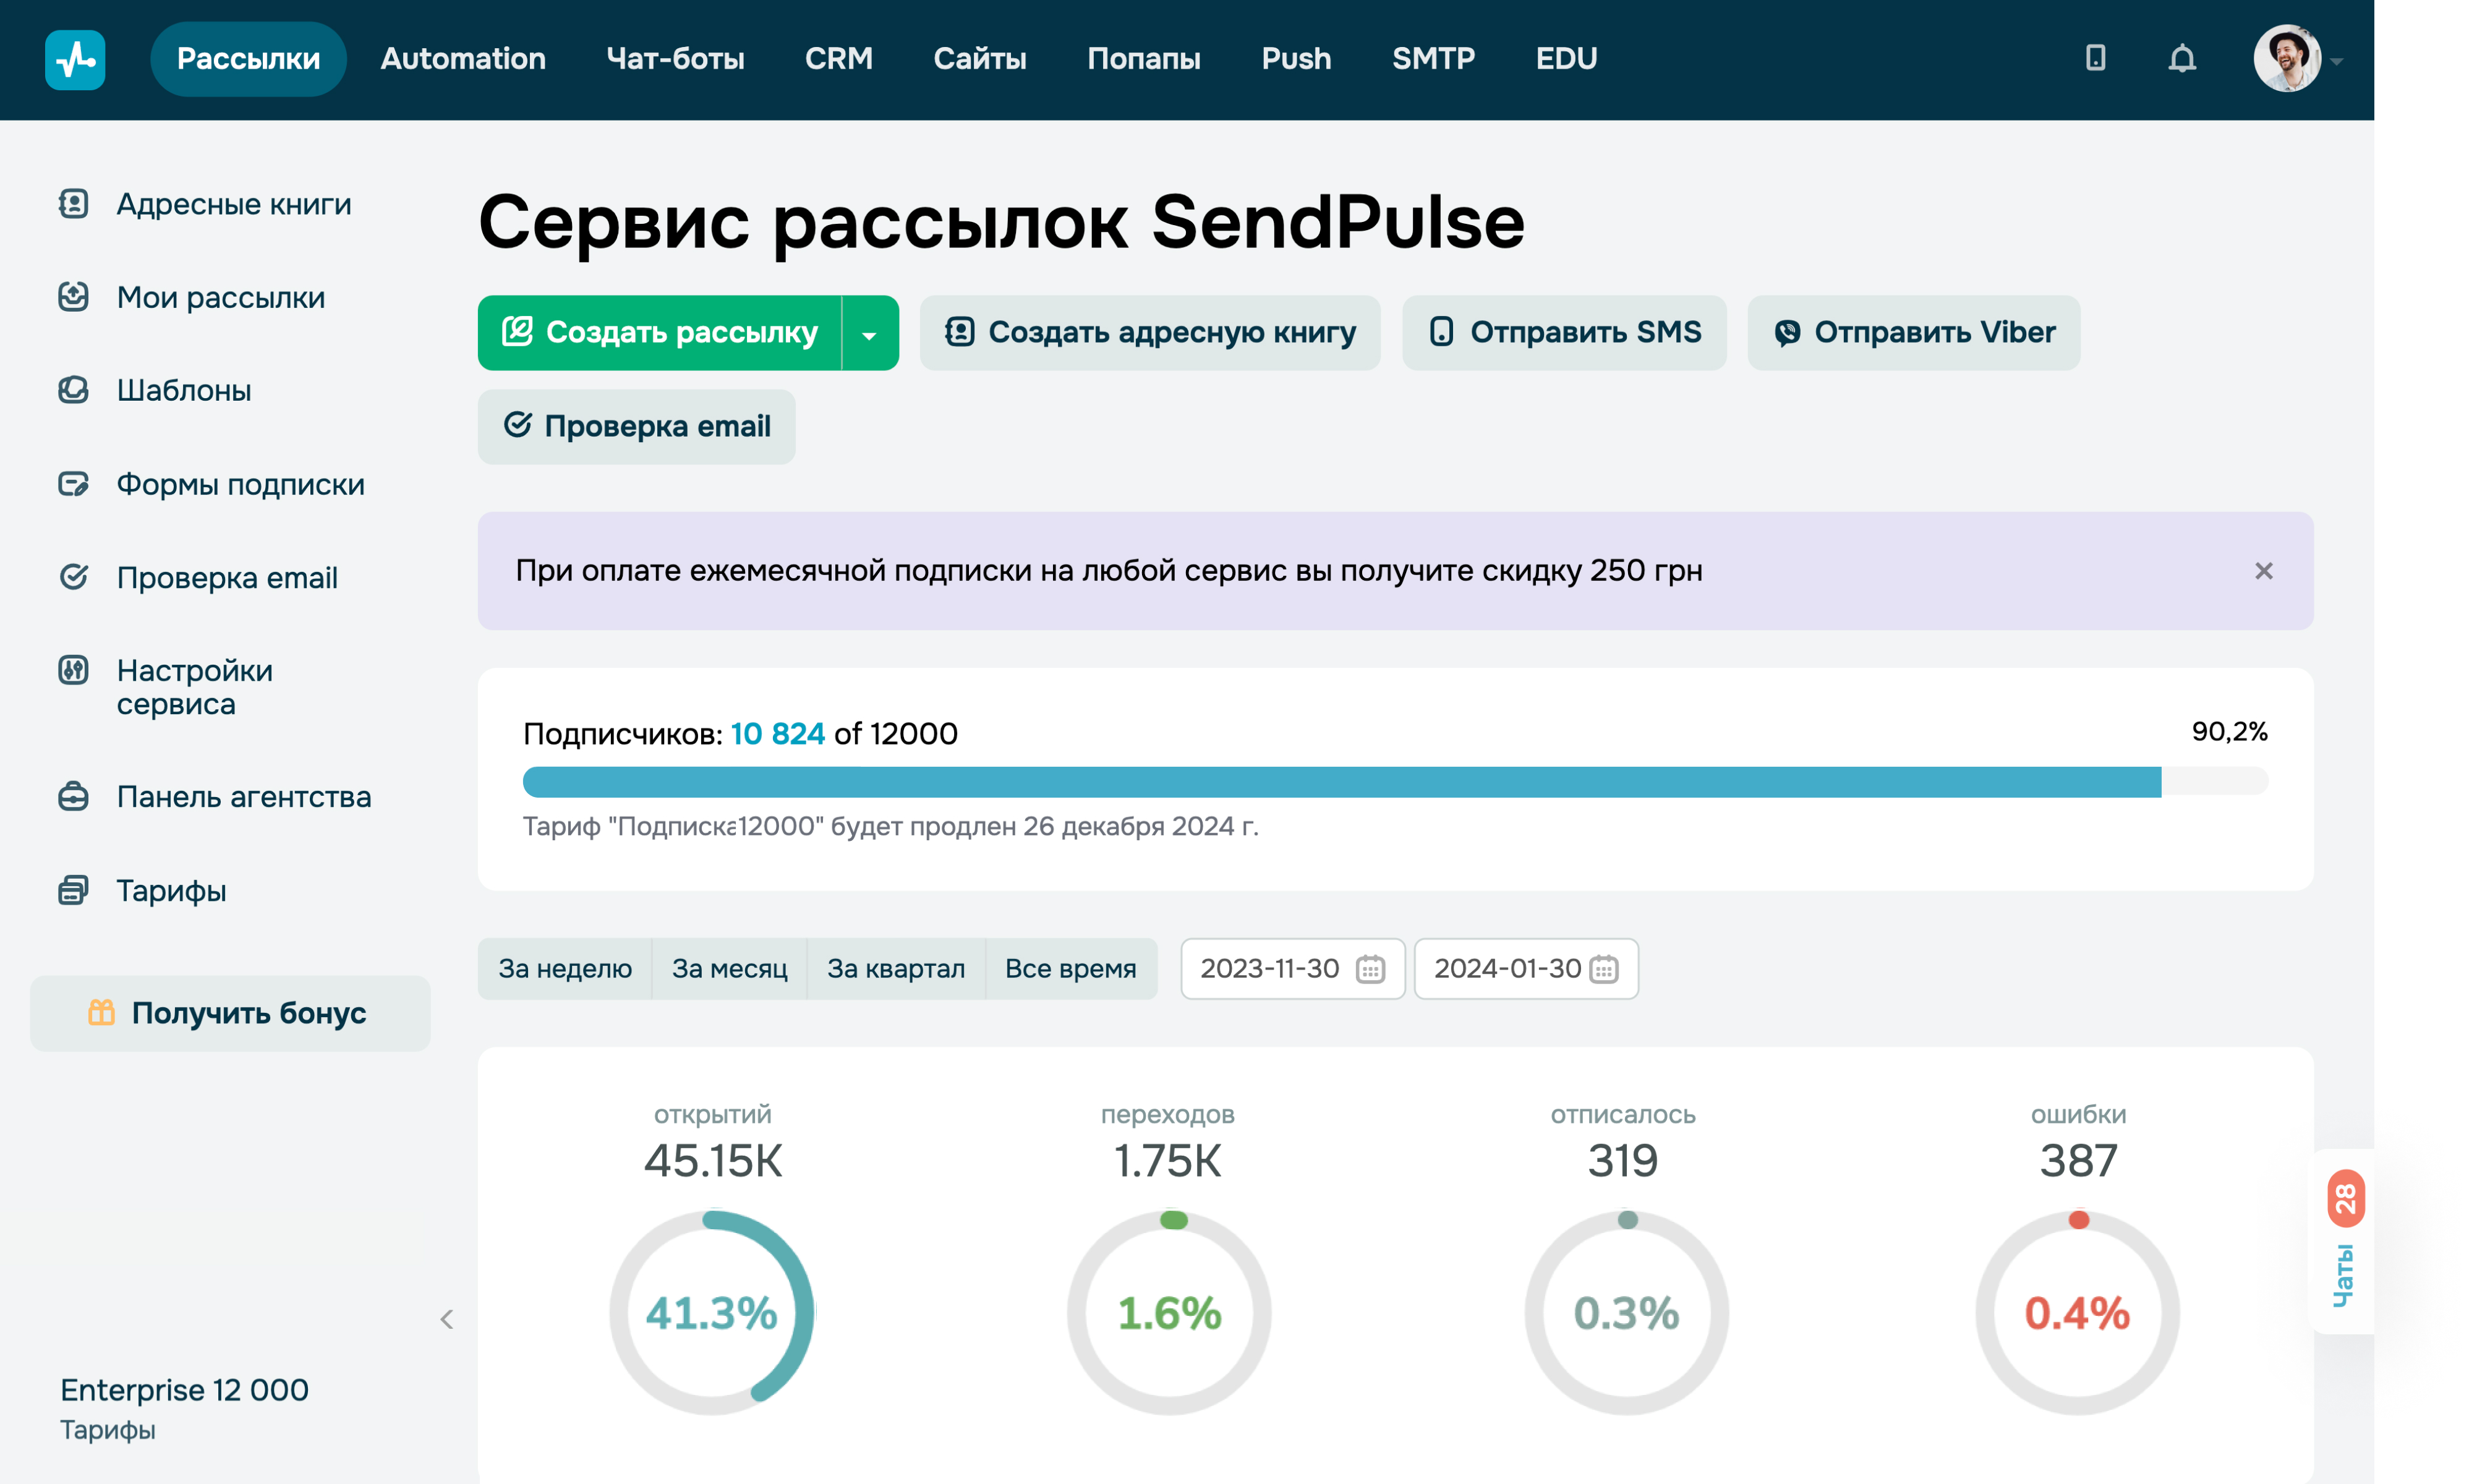Viewport: 2477px width, 1484px height.
Task: Click the Тарифы sidebar icon
Action: tap(73, 890)
